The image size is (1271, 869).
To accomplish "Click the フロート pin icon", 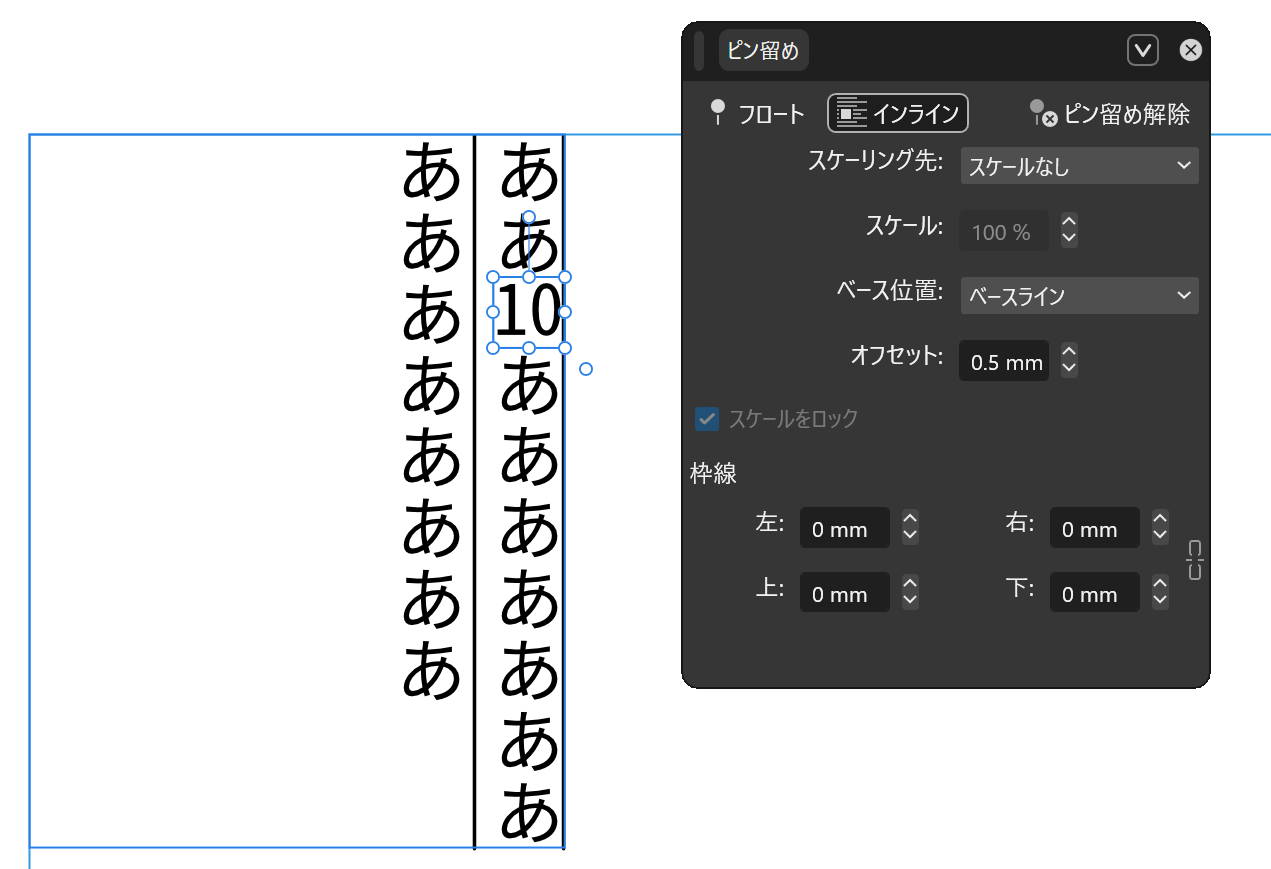I will click(719, 113).
